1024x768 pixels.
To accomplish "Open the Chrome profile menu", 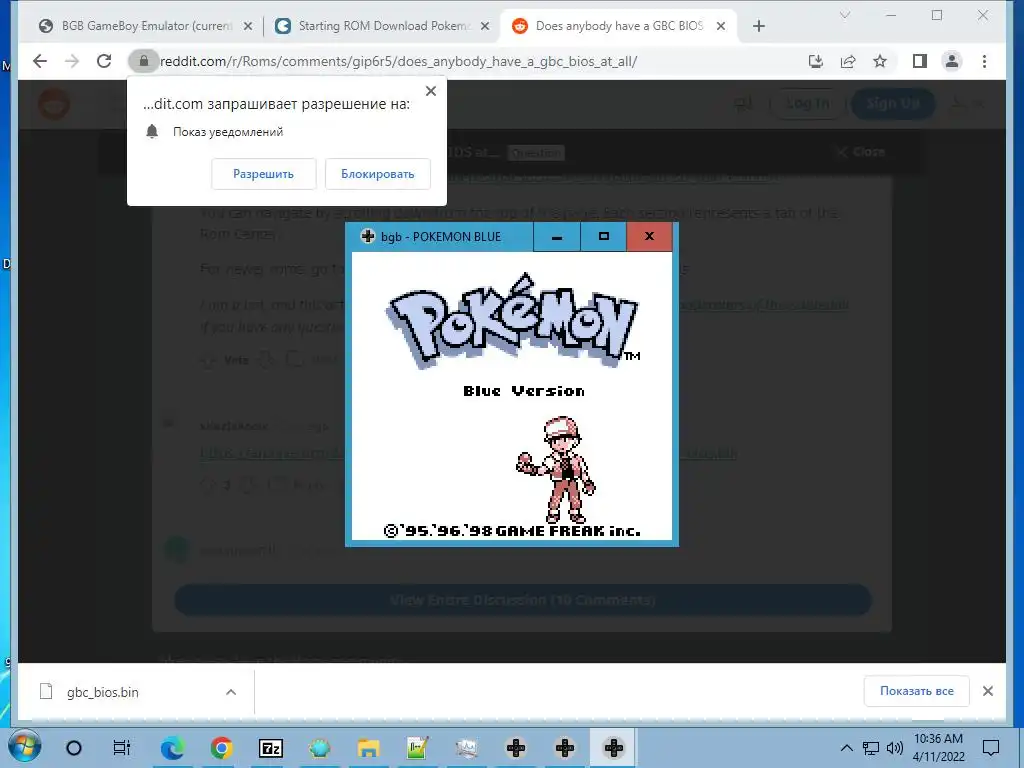I will tap(952, 61).
